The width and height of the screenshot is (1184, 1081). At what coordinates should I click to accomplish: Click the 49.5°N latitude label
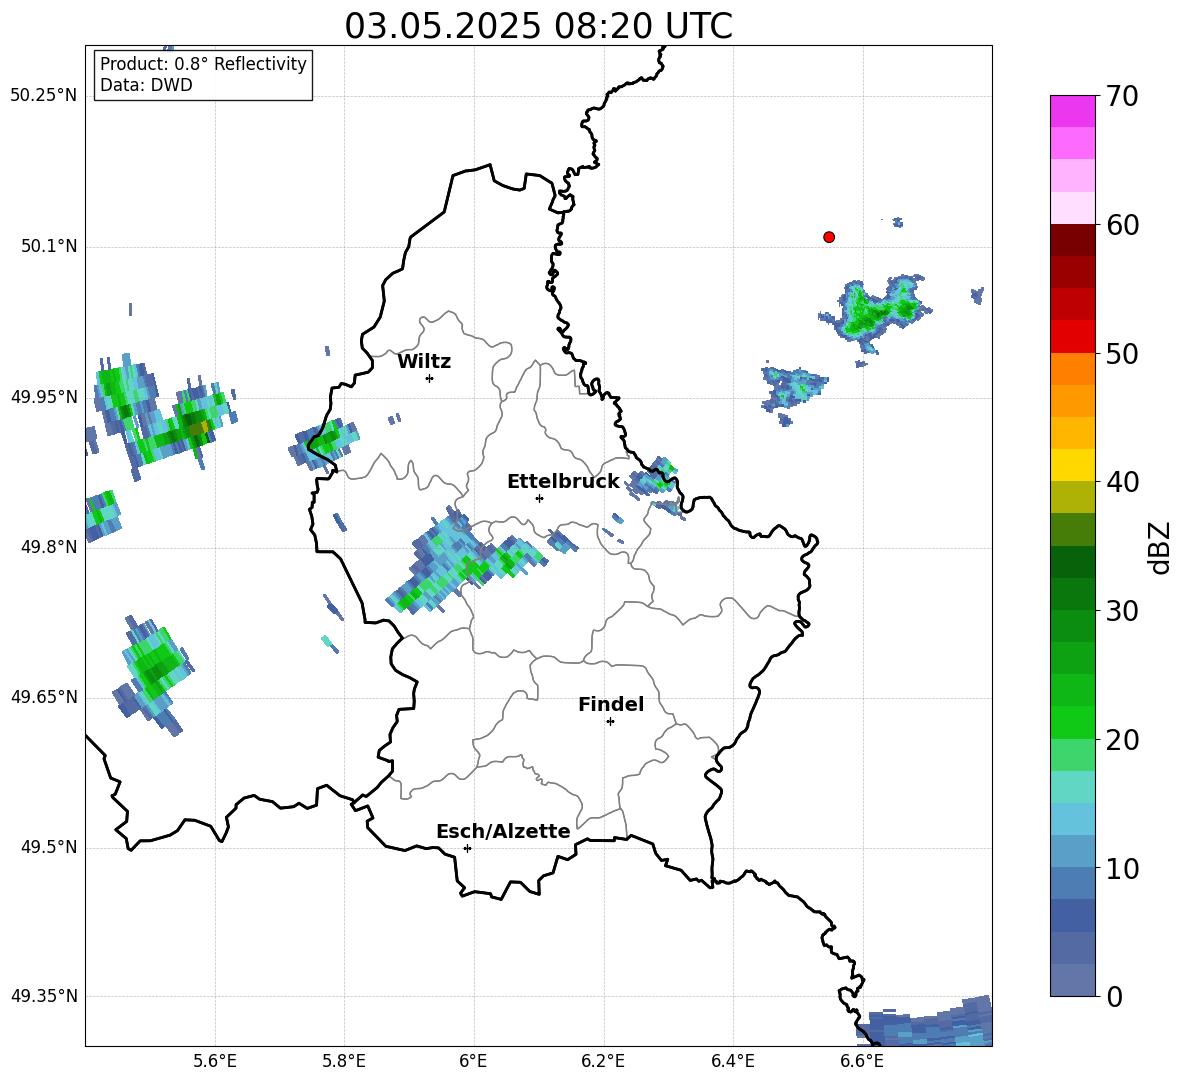(x=49, y=847)
